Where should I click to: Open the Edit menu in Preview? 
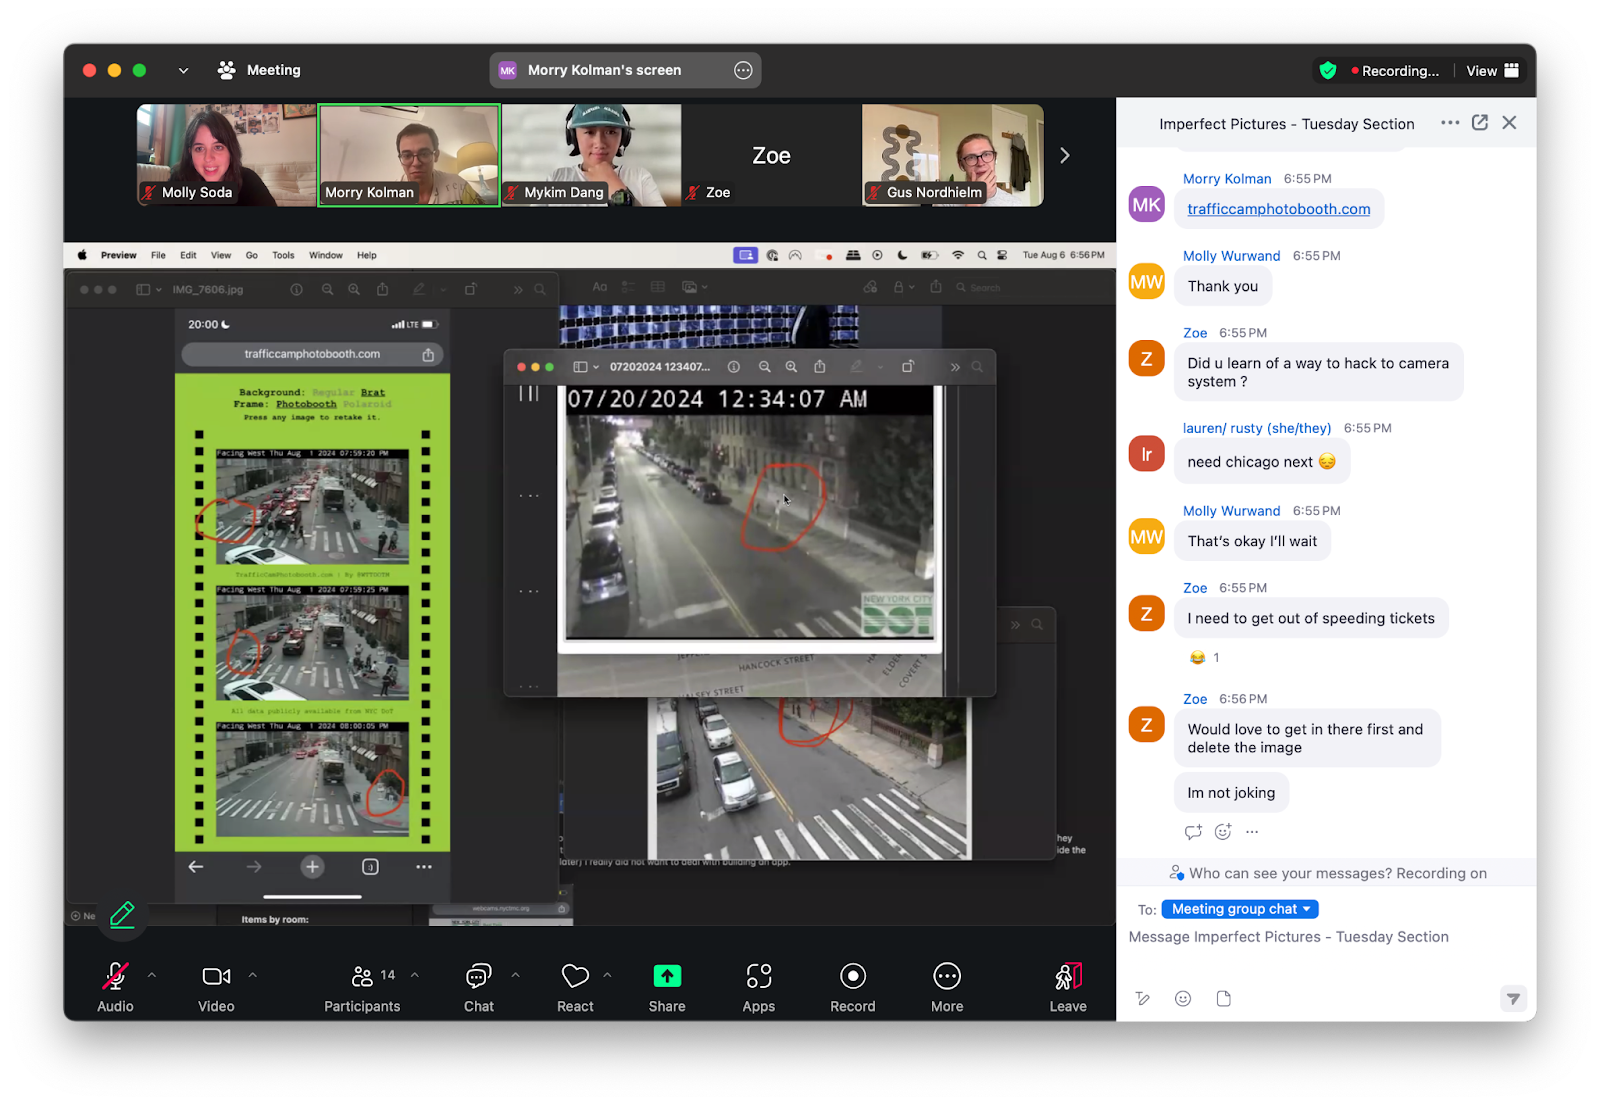188,255
